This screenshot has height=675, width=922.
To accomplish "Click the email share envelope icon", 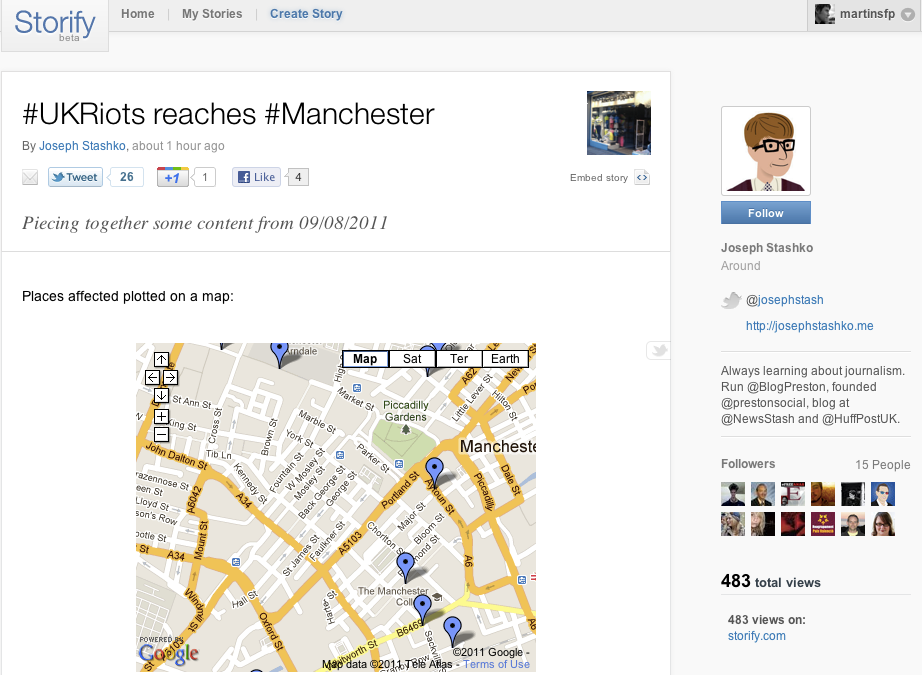I will click(30, 177).
